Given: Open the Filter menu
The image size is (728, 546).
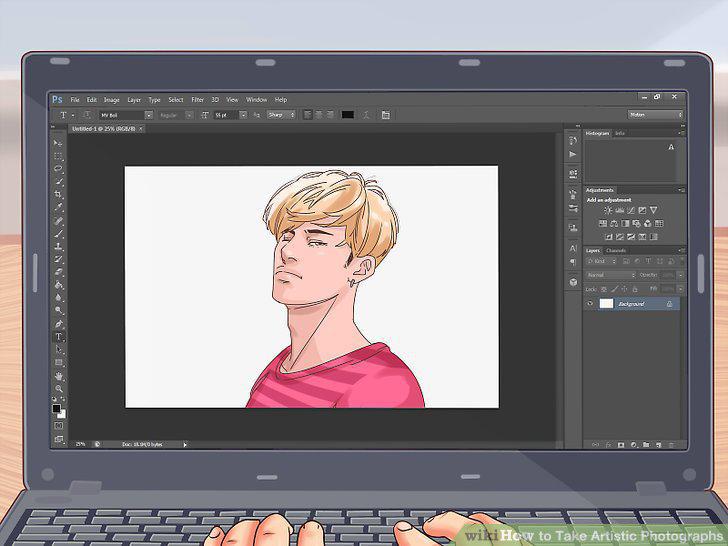Looking at the screenshot, I should (x=197, y=99).
